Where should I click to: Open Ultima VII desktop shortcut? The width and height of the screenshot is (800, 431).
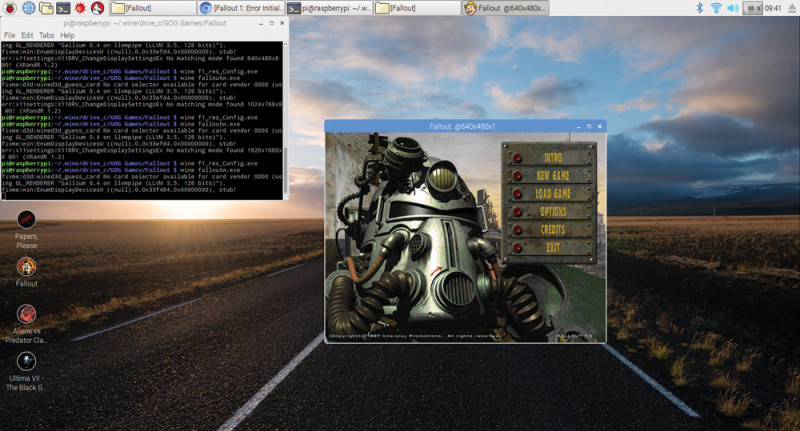point(26,360)
